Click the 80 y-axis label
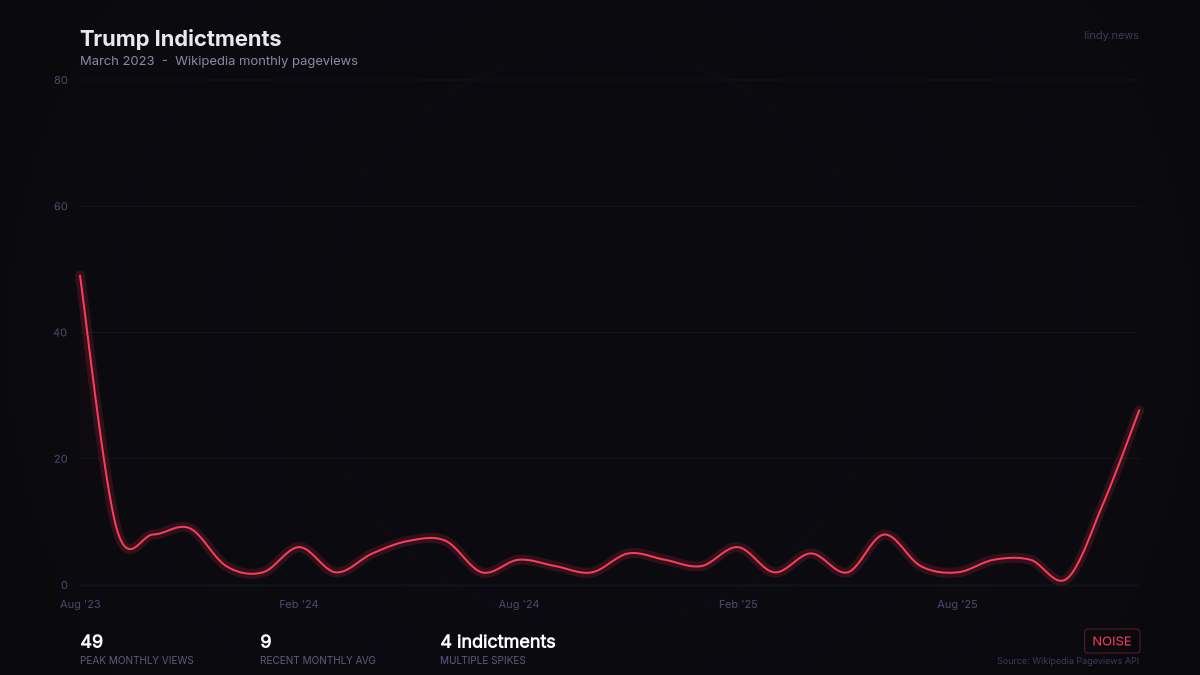Viewport: 1200px width, 675px height. [x=61, y=80]
